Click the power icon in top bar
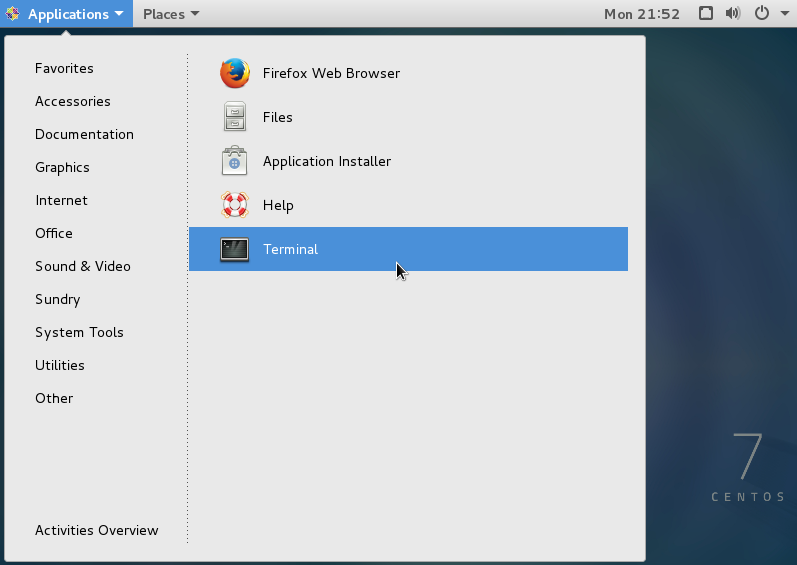The height and width of the screenshot is (565, 797). click(761, 14)
